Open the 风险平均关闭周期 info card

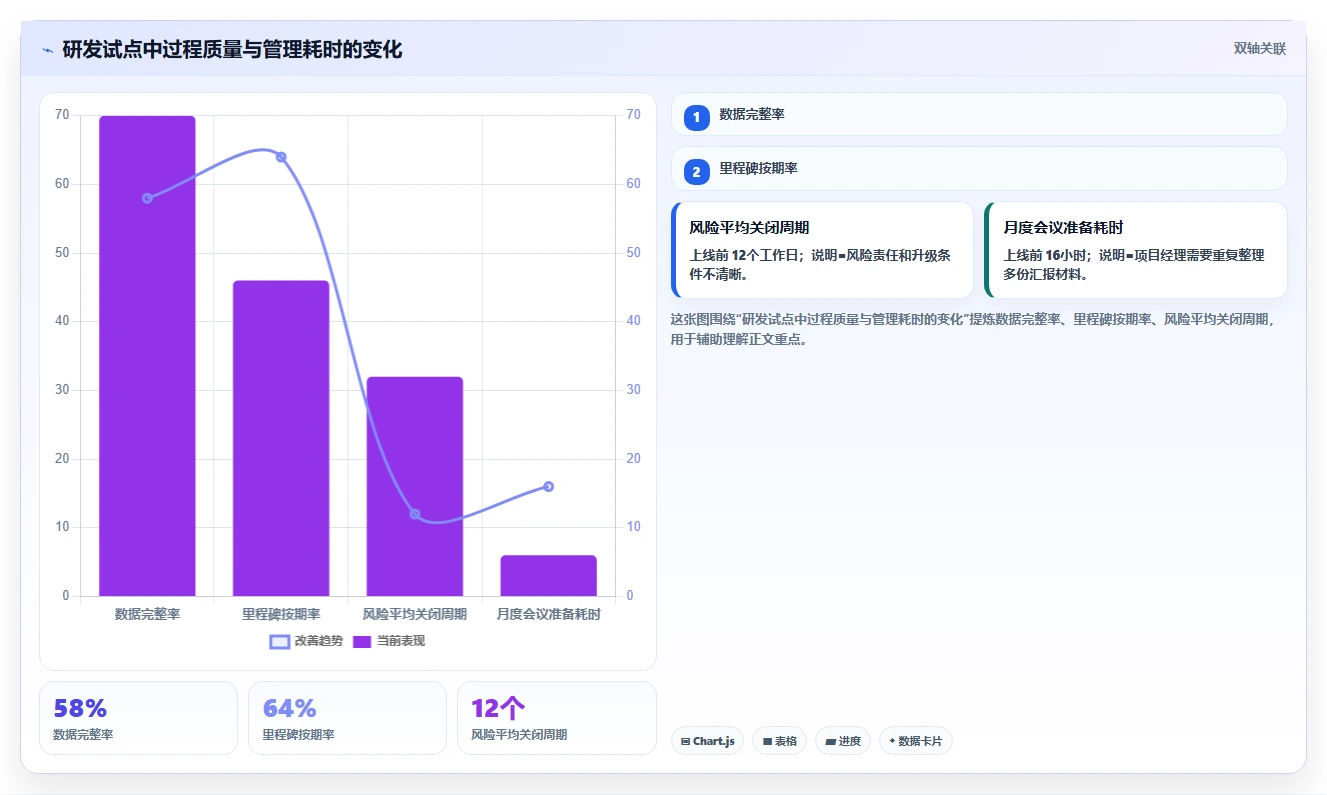pos(822,250)
